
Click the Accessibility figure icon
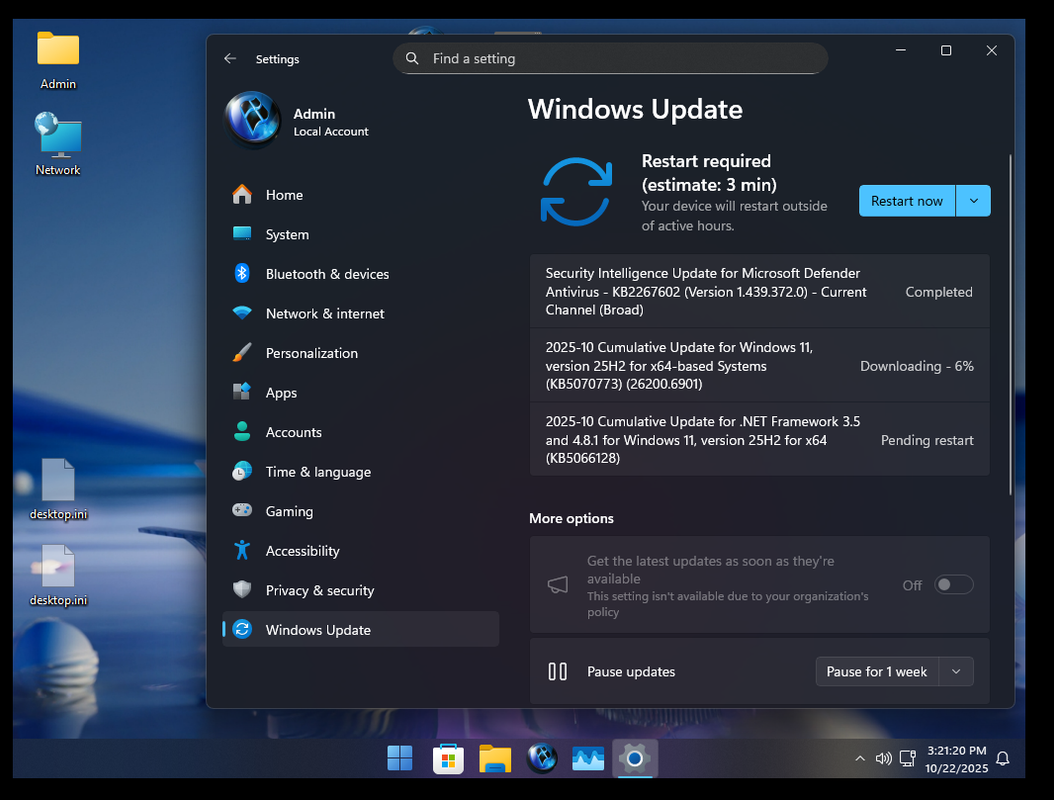tap(242, 550)
